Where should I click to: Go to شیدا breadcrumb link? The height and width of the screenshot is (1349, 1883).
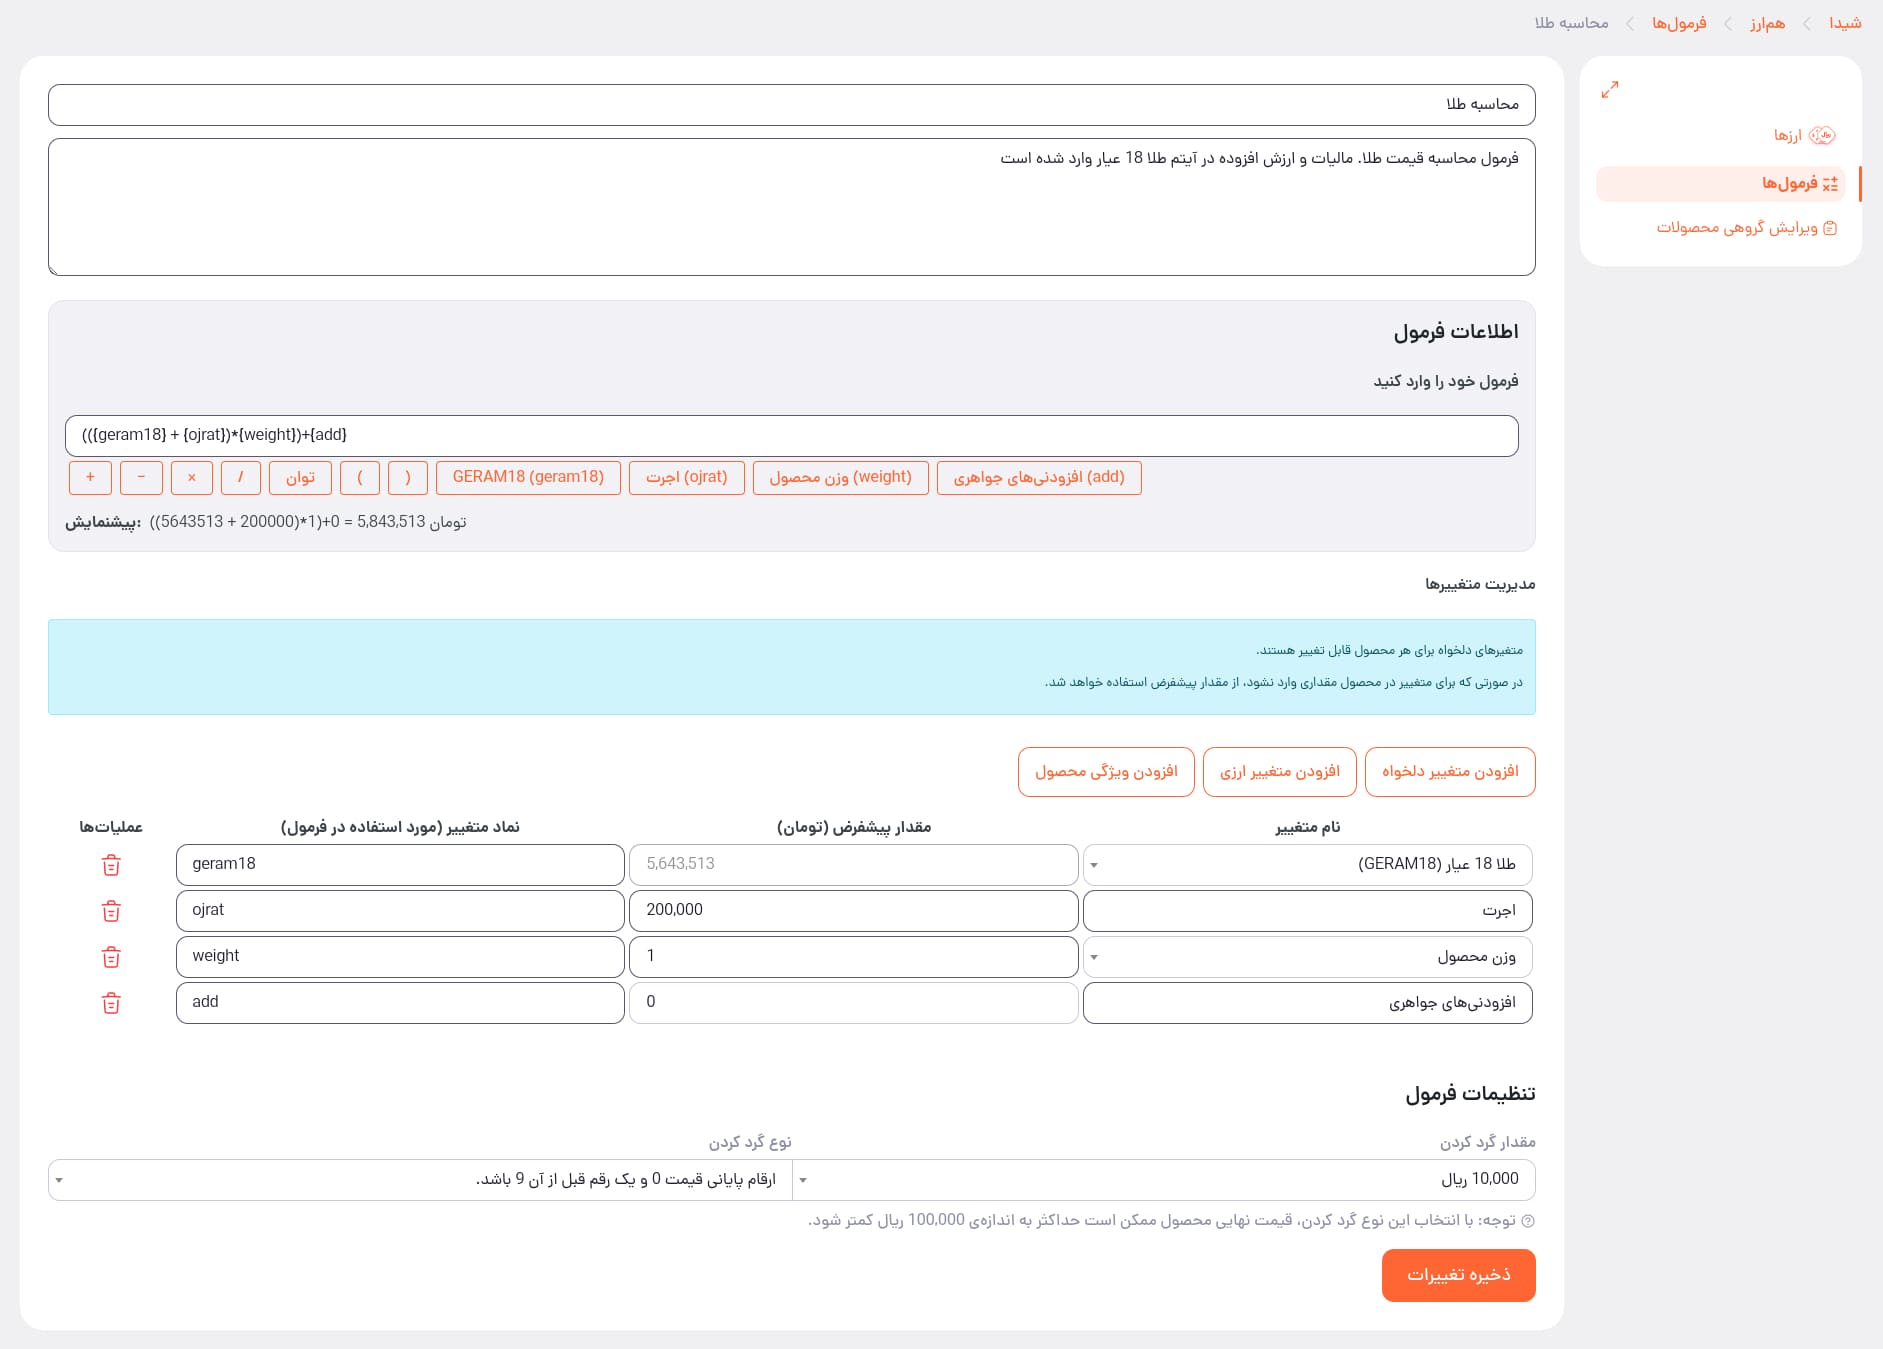1845,23
